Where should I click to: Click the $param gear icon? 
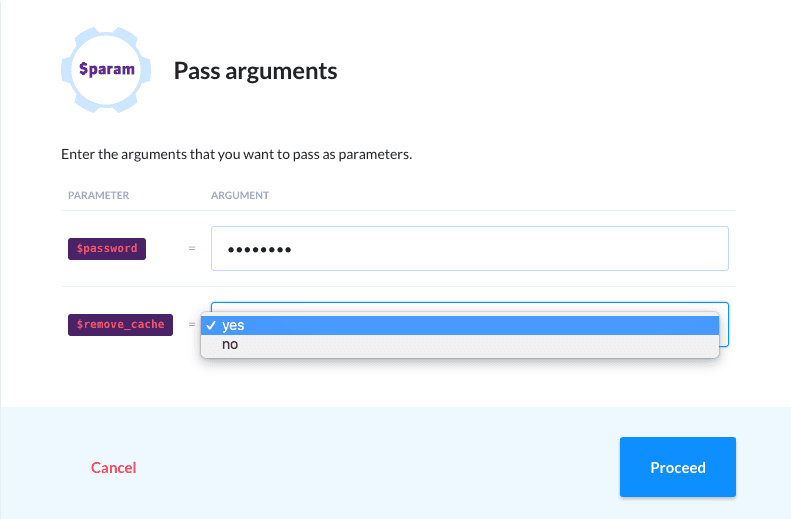coord(106,71)
